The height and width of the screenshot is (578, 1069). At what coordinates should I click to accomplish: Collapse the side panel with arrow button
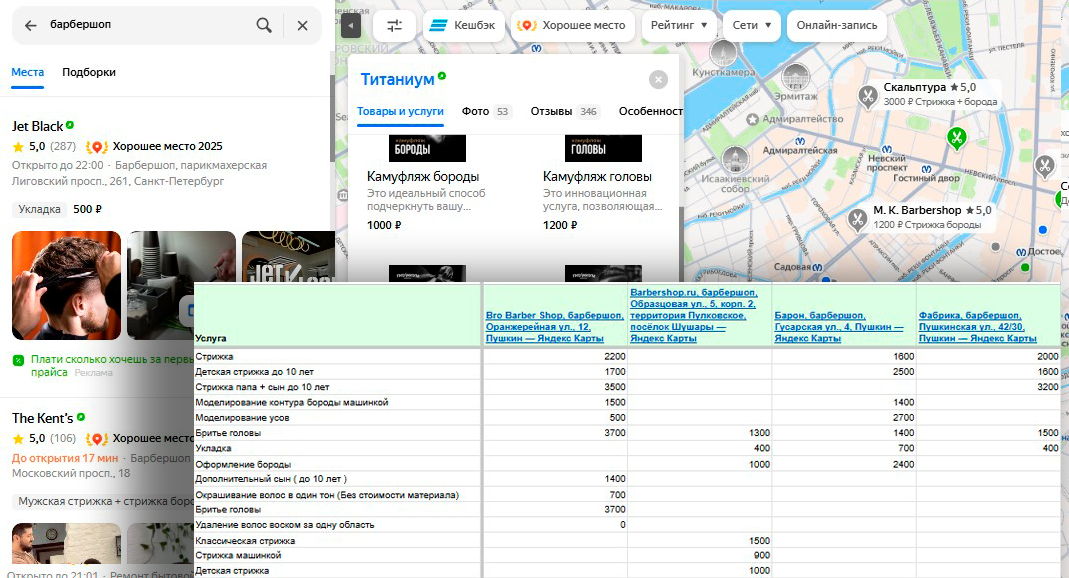tap(350, 26)
